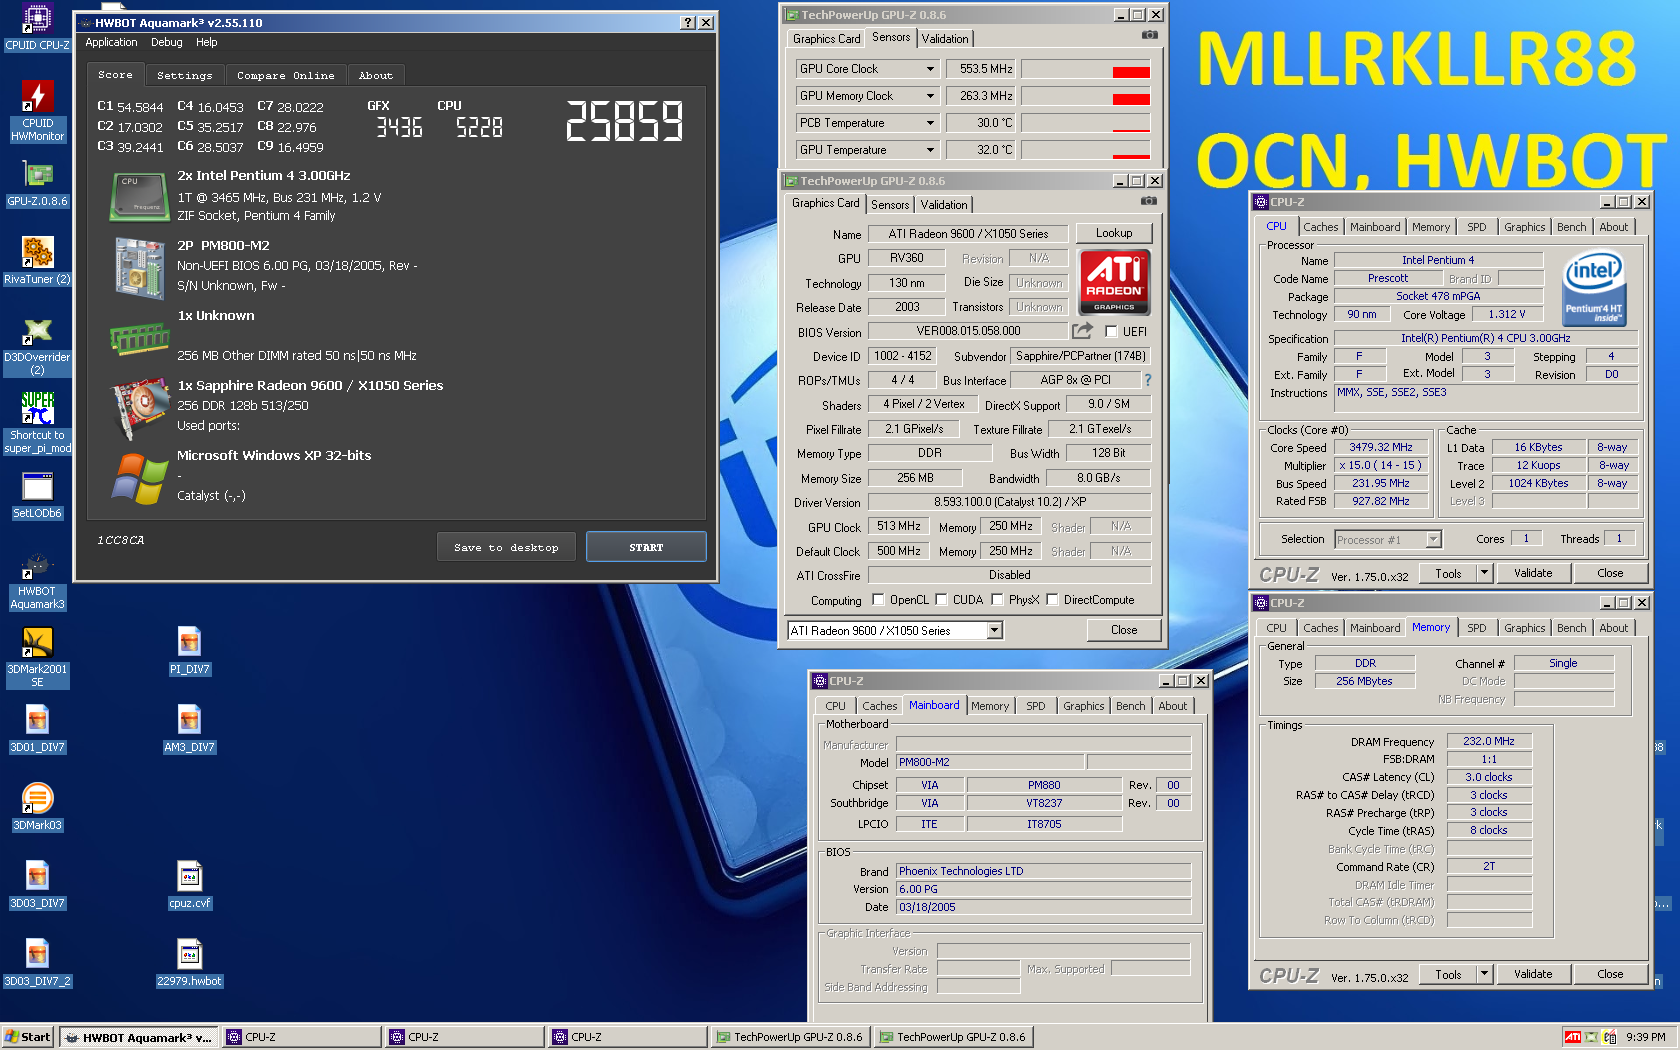Click Close button in GPU-Z card window
Viewport: 1680px width, 1050px height.
pos(1124,630)
